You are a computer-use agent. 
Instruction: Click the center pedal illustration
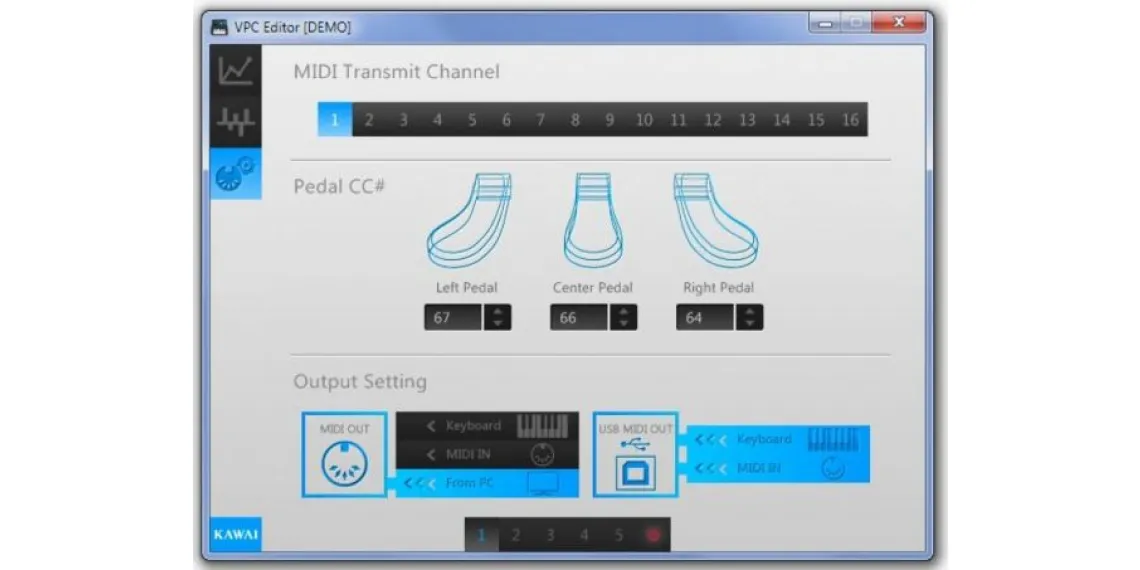(593, 221)
